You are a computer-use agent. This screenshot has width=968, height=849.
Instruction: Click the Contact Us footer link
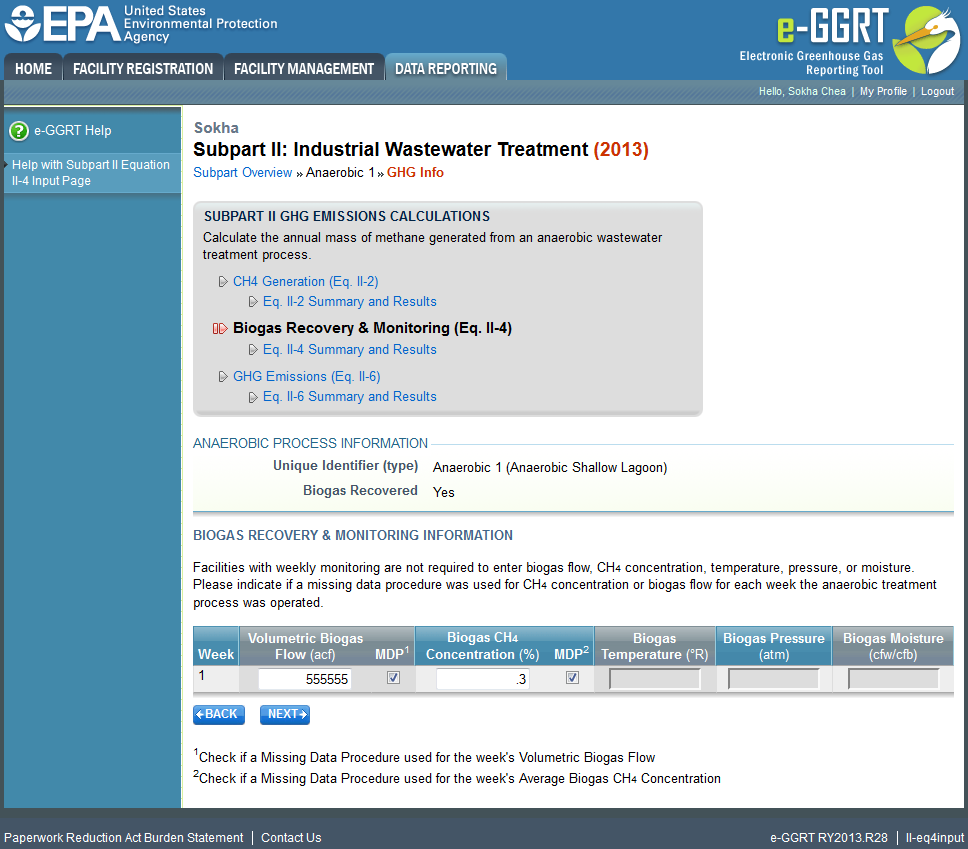point(291,838)
